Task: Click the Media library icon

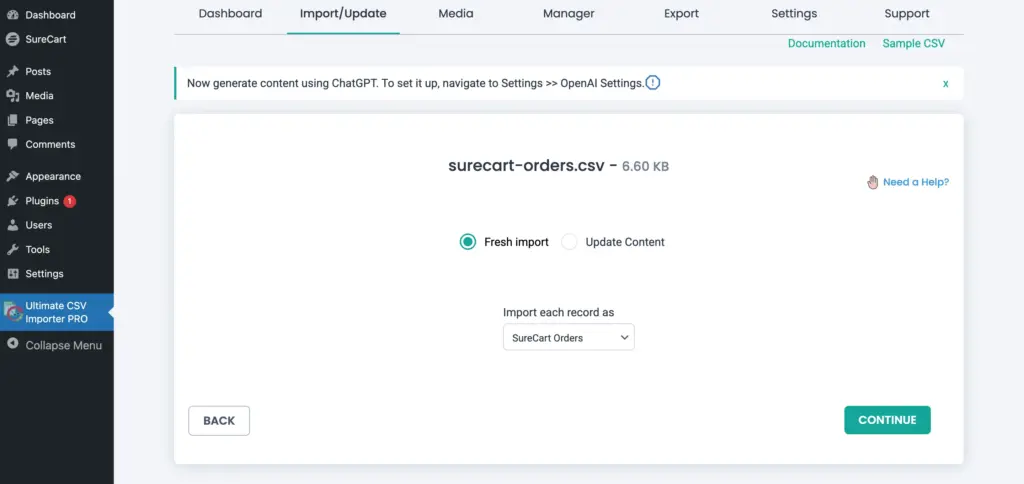Action: point(12,96)
